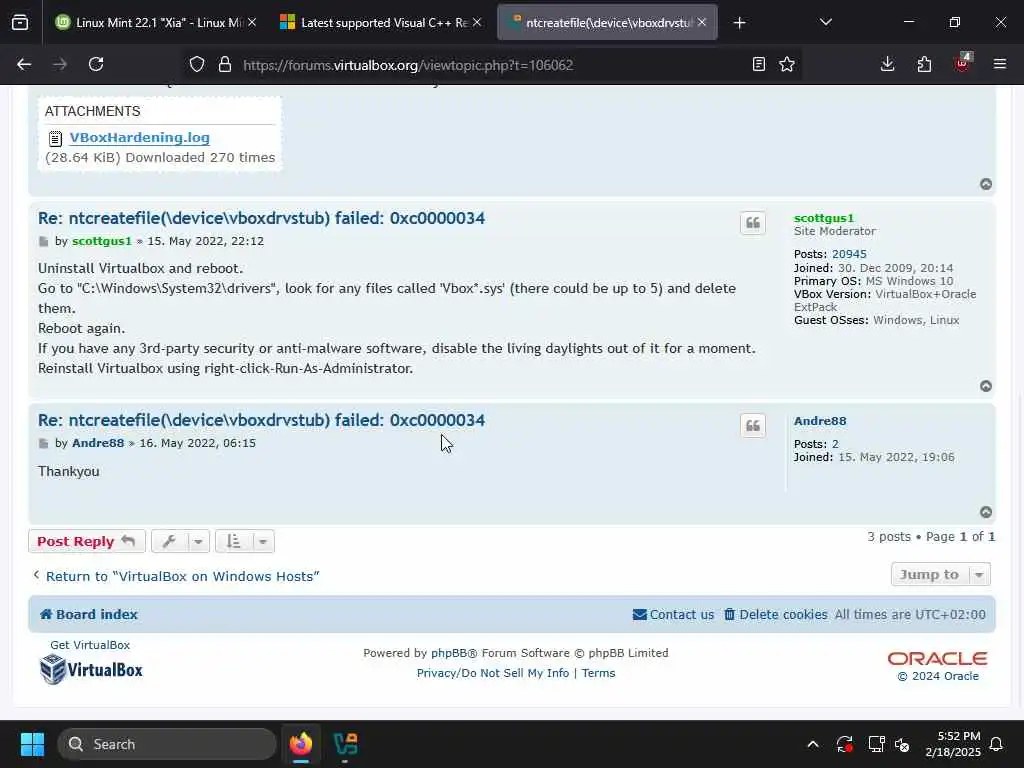Click the address bar URL
The width and height of the screenshot is (1024, 768).
(408, 65)
